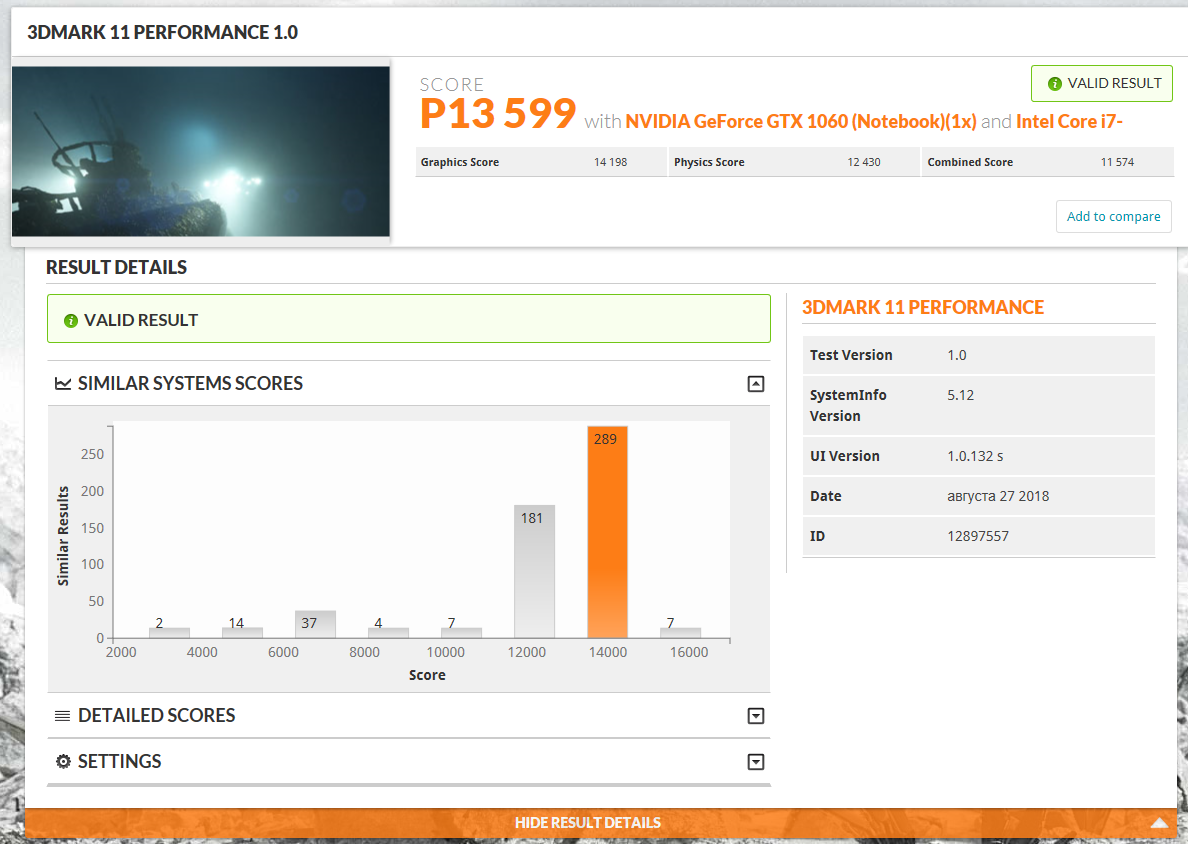Open the Intel Core i7 link
Viewport: 1188px width, 844px height.
point(1069,121)
